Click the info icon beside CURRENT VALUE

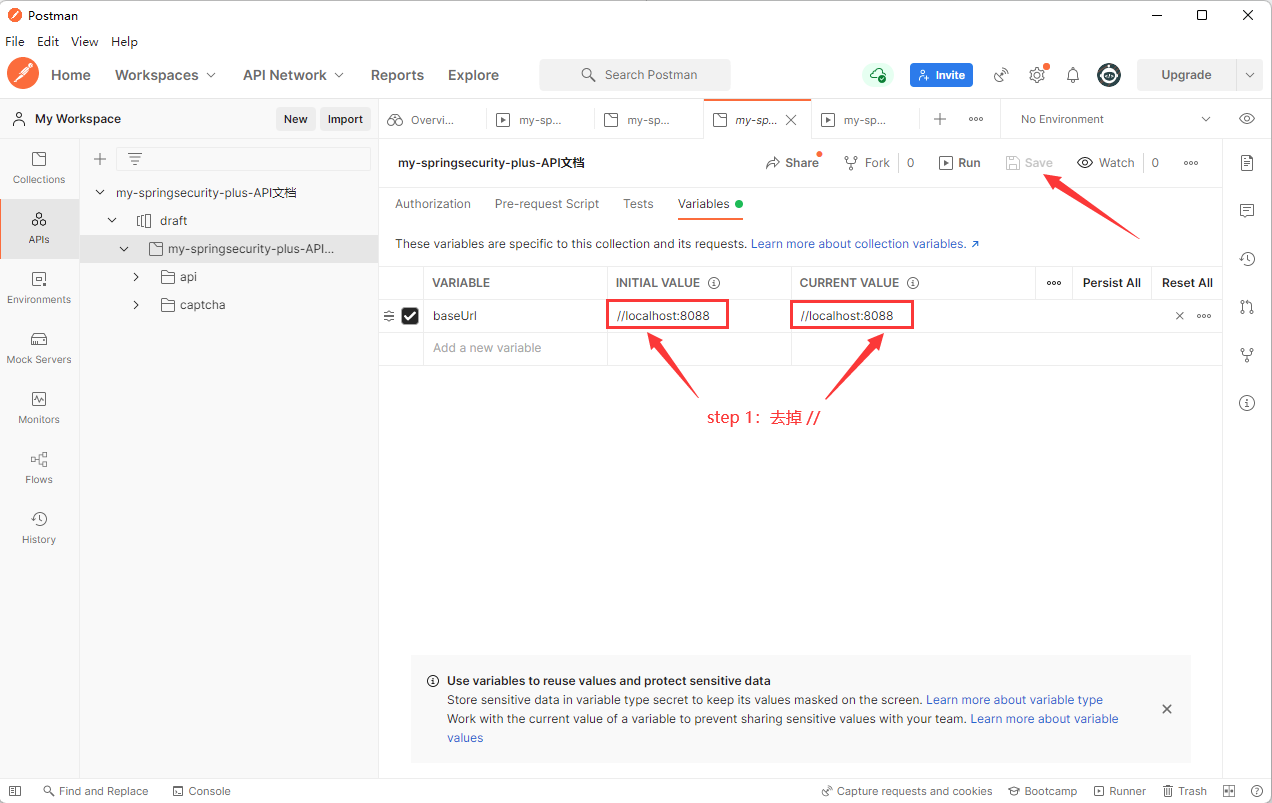click(x=913, y=283)
